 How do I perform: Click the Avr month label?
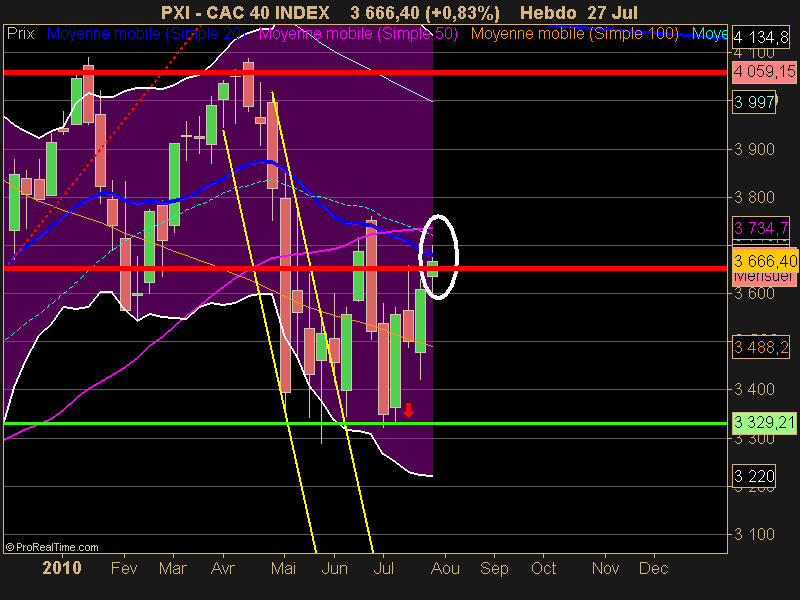coord(223,568)
